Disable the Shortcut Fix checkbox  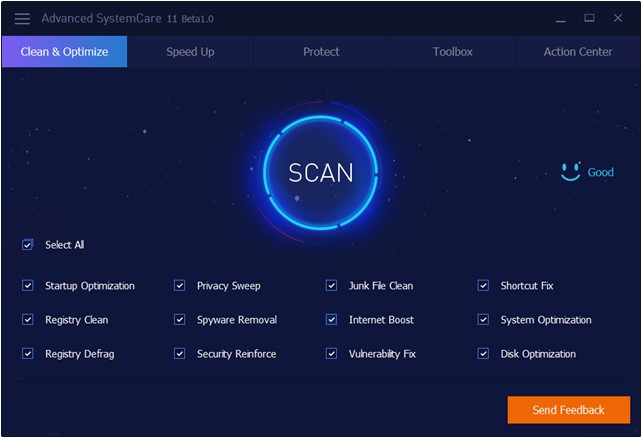[x=483, y=285]
